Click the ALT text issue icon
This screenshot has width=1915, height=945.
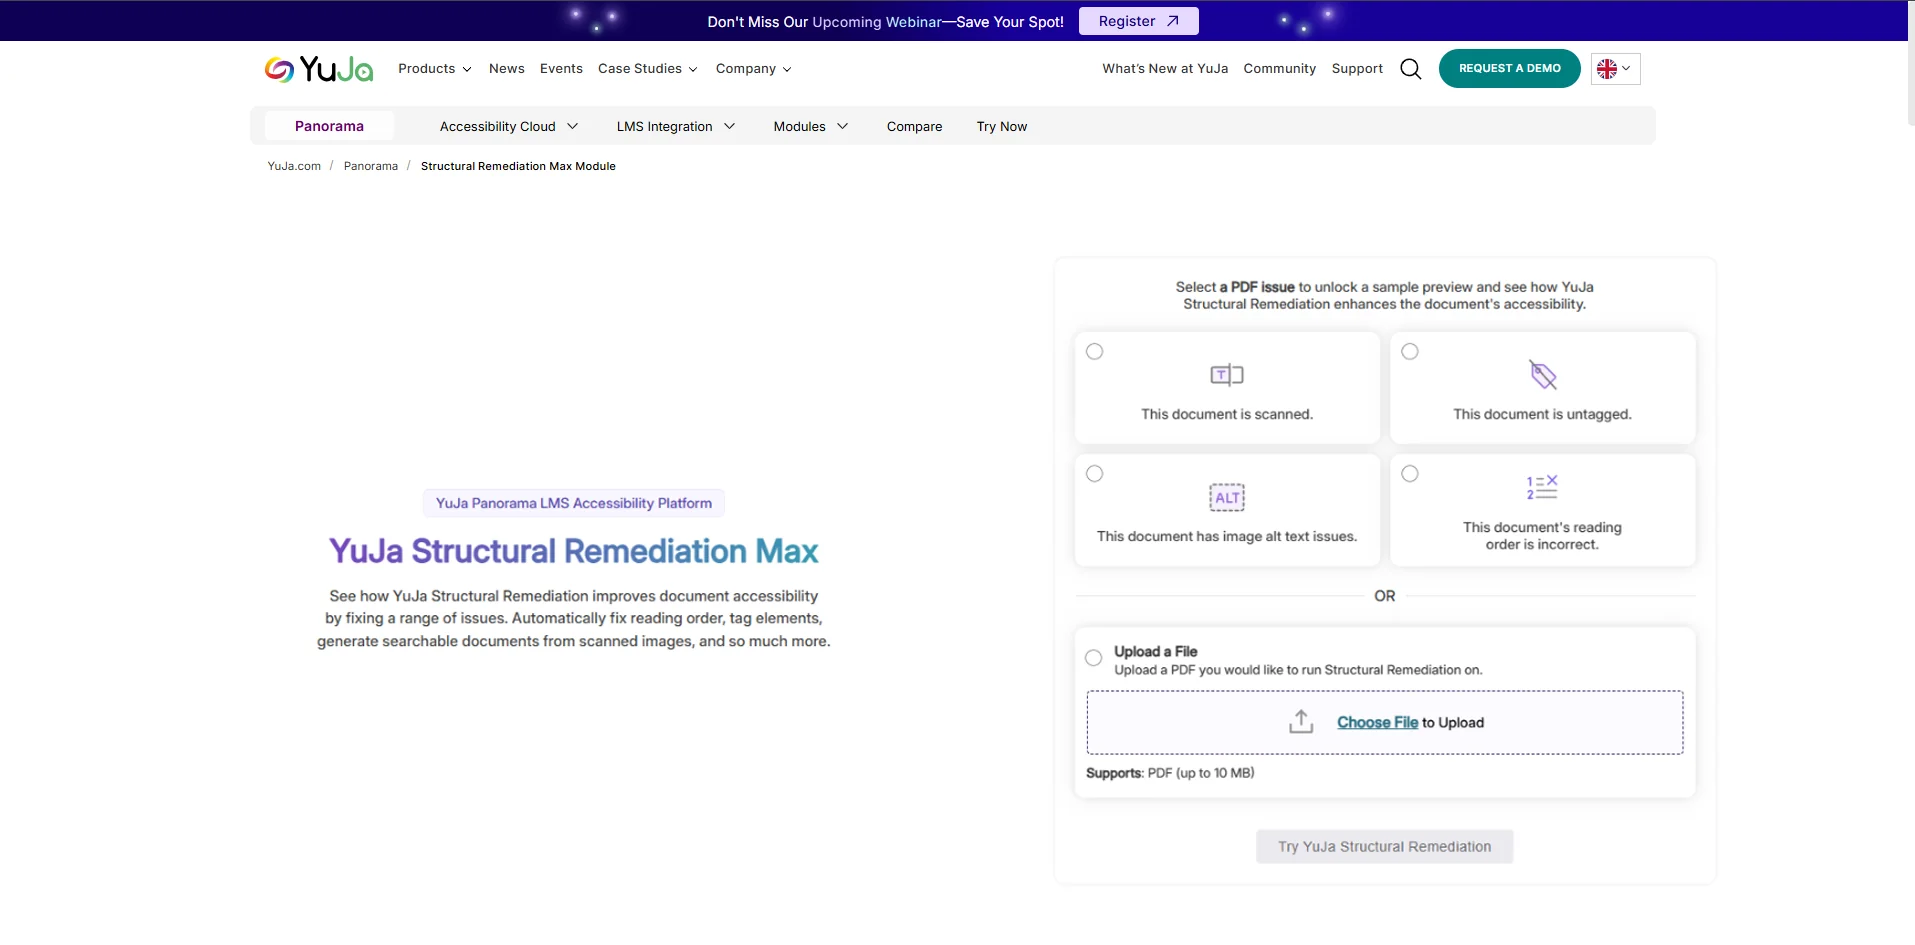click(x=1226, y=497)
